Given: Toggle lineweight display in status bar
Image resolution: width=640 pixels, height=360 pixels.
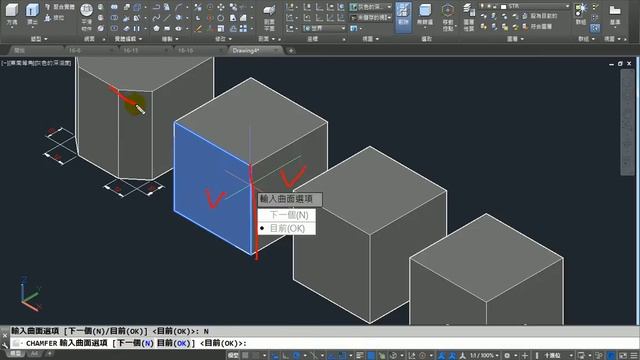Looking at the screenshot, I should [360, 356].
